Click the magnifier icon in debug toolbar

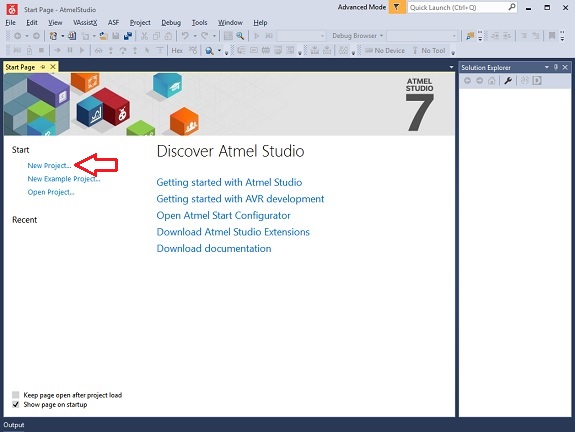pyautogui.click(x=209, y=51)
